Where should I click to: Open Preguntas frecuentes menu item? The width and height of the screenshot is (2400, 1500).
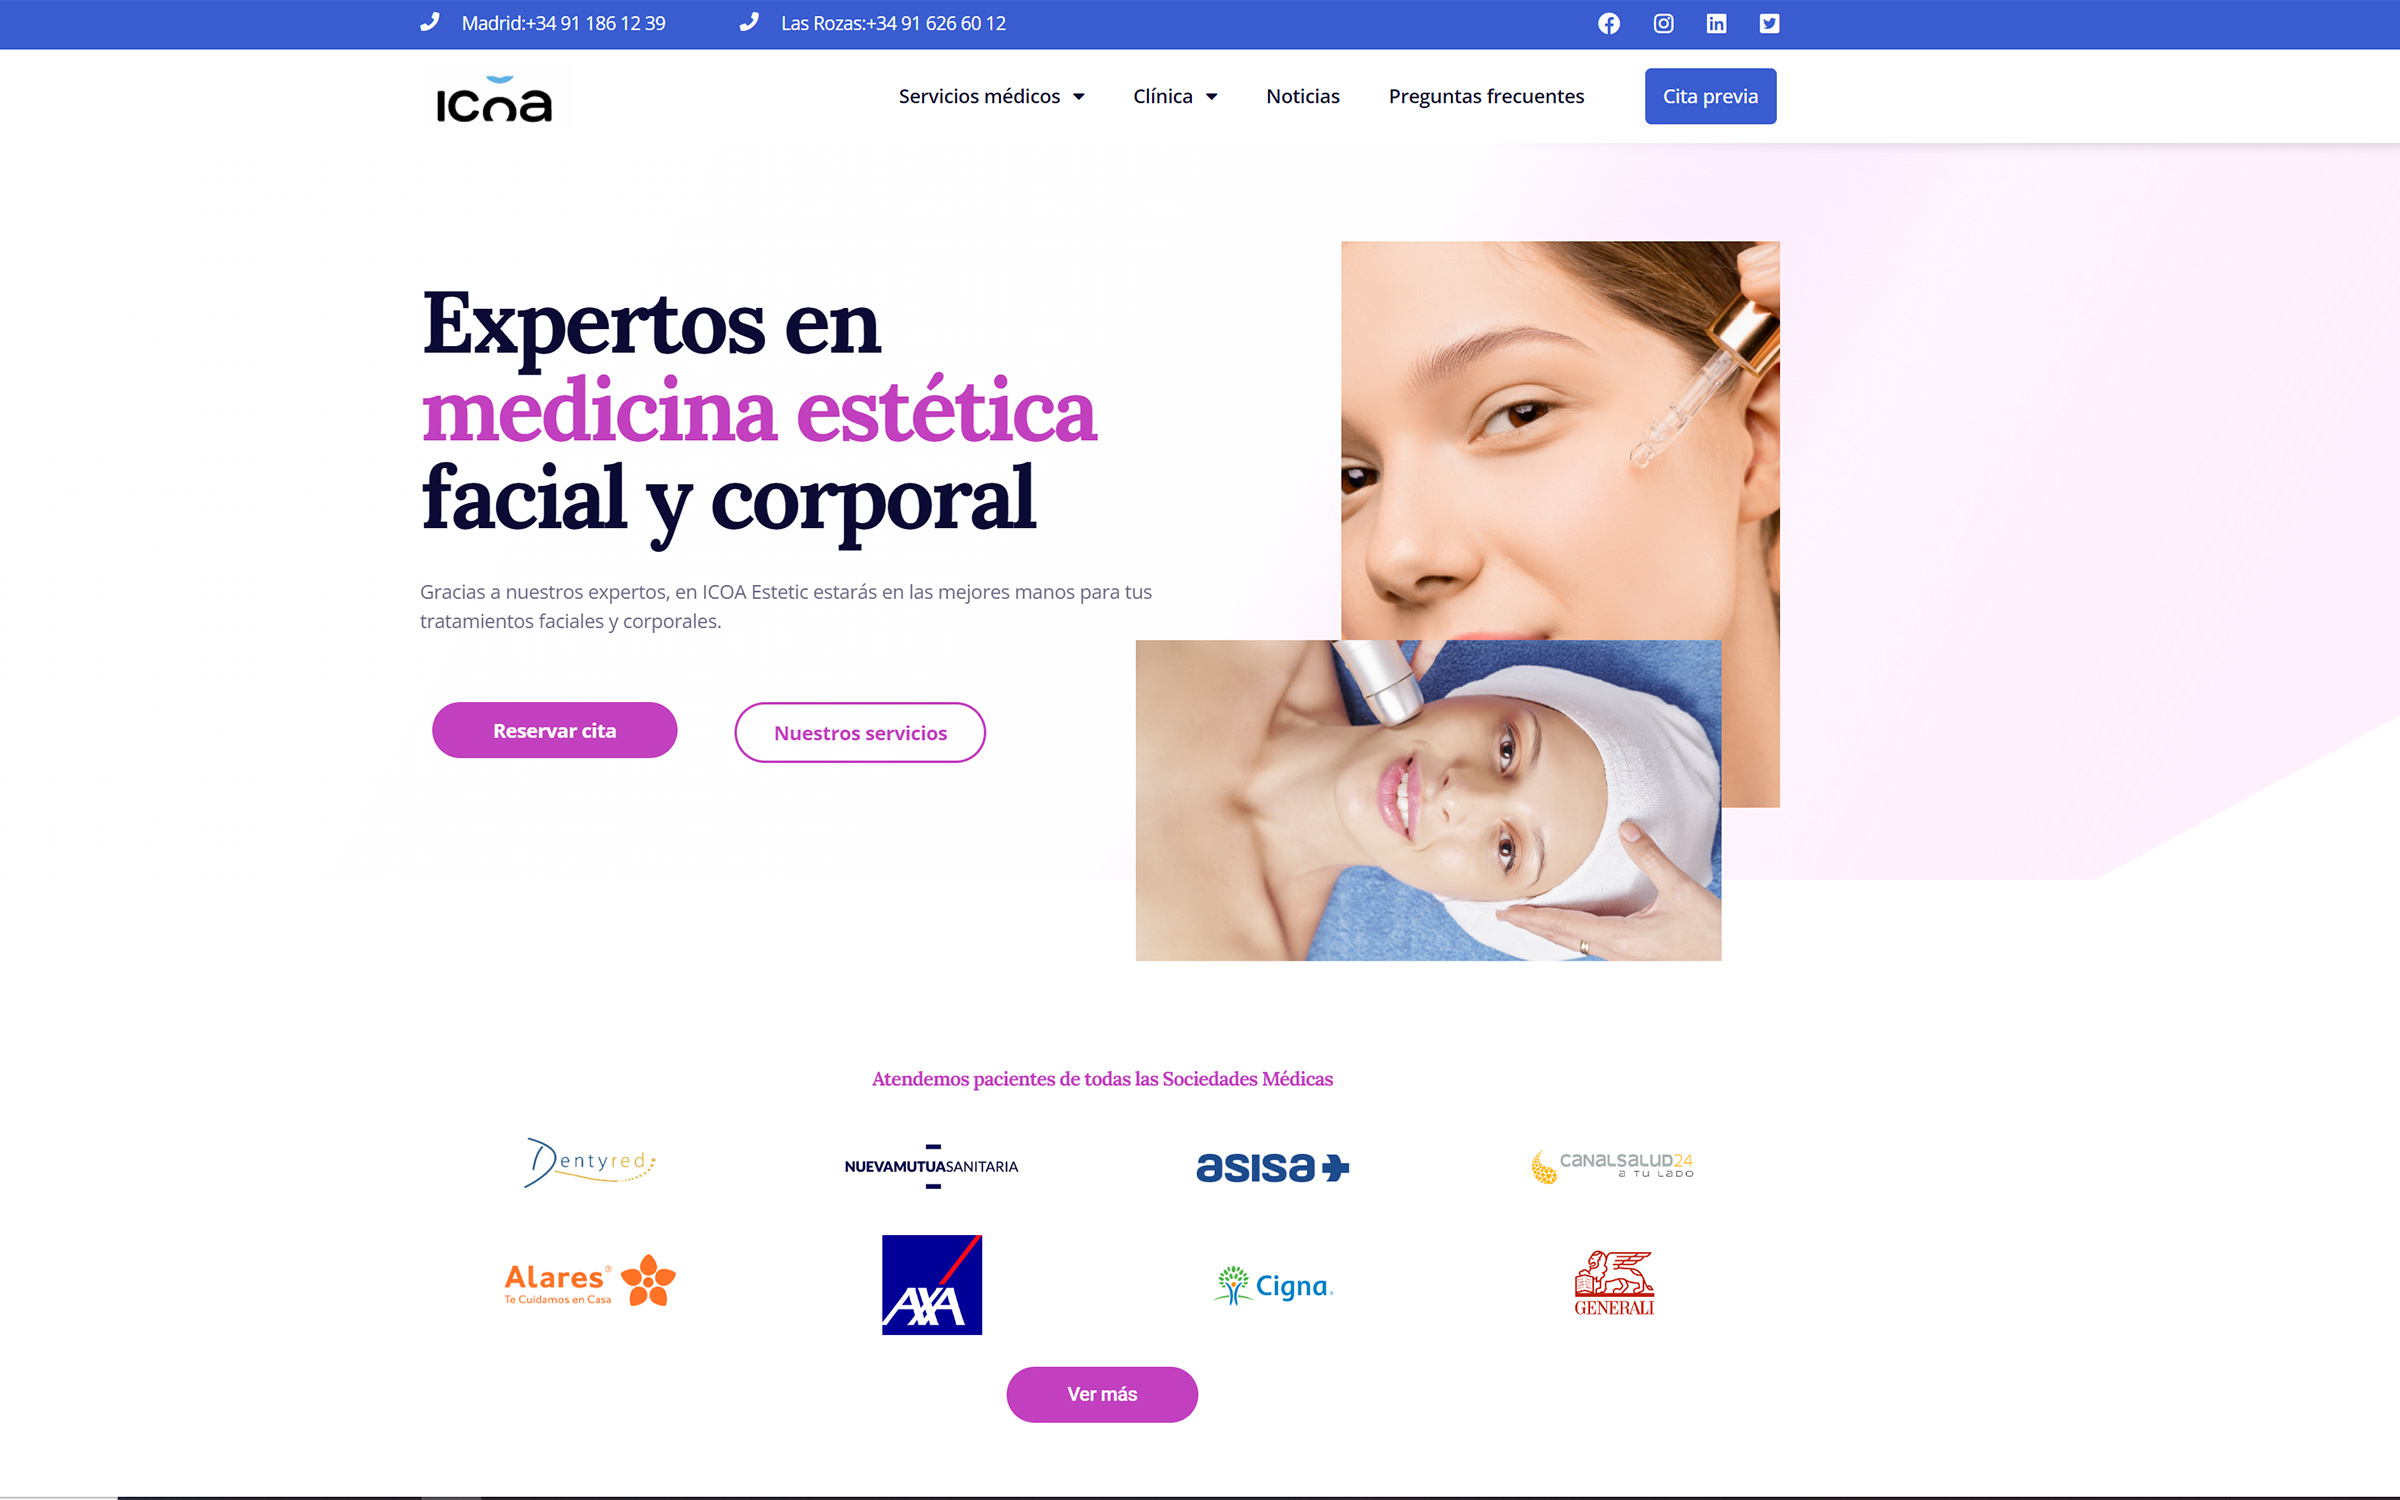pyautogui.click(x=1486, y=96)
